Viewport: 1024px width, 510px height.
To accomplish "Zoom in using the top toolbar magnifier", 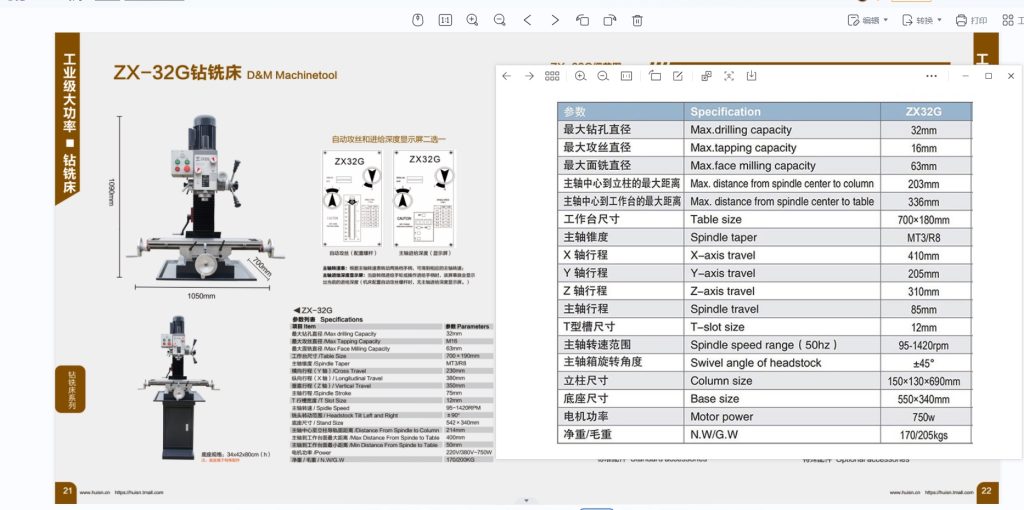I will tap(472, 20).
